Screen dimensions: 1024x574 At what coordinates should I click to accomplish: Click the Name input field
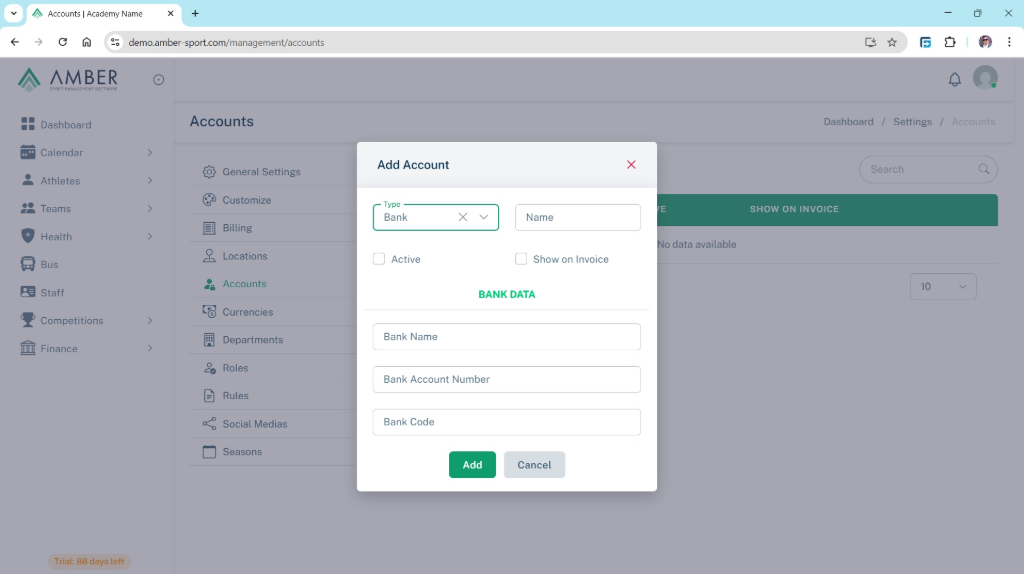point(577,217)
